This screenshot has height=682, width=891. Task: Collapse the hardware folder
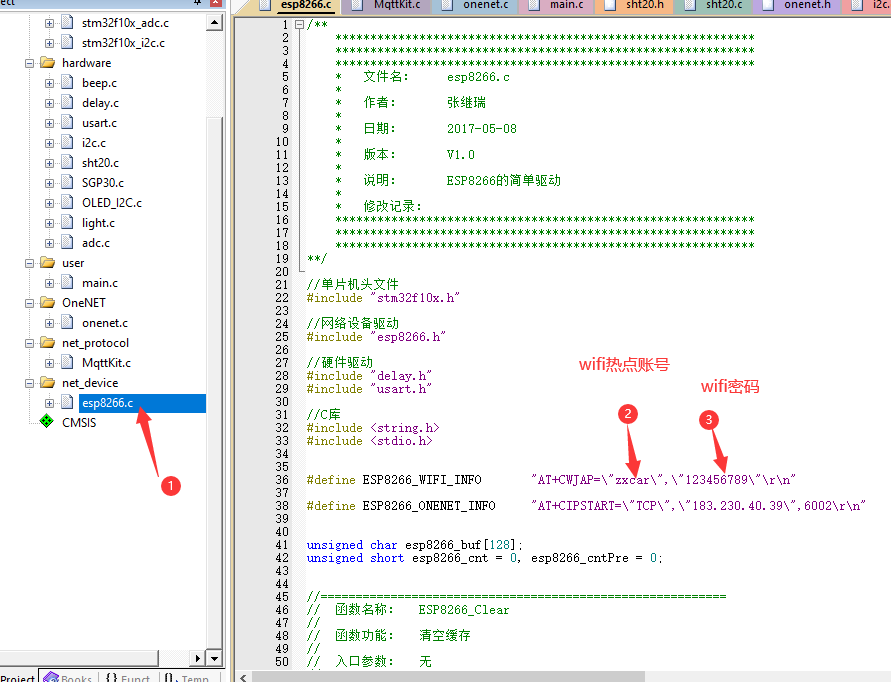pos(30,63)
